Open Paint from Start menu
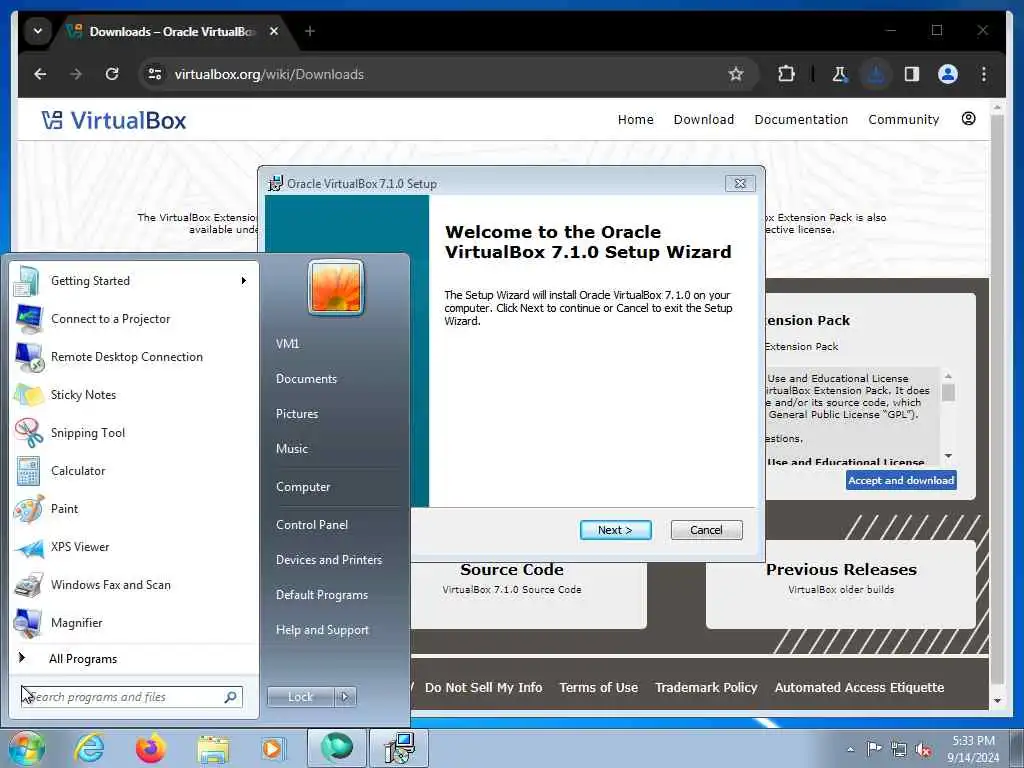The image size is (1024, 768). 134,509
